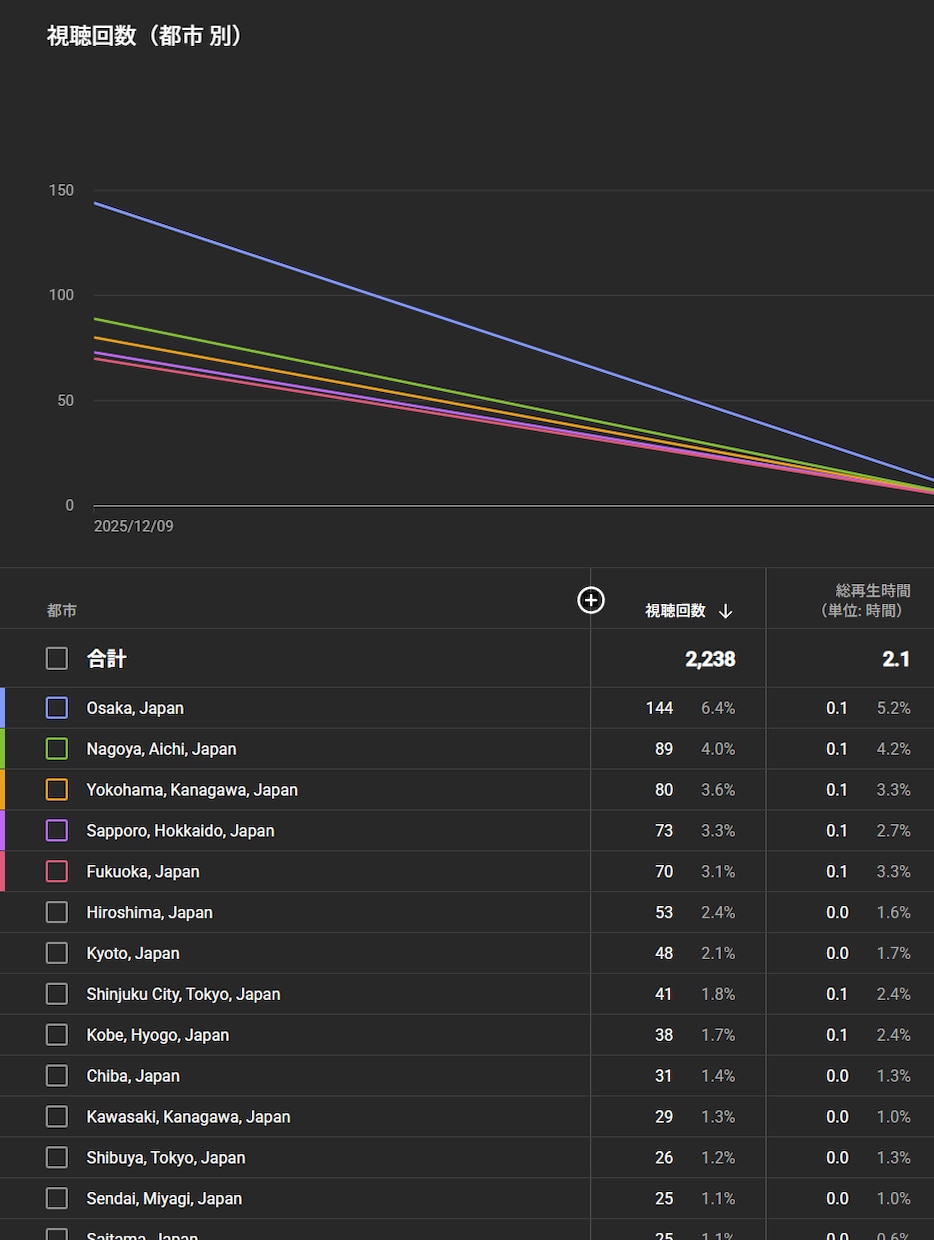Screen dimensions: 934x1240
Task: Open the Chiba, Japan city link
Action: 133,1076
